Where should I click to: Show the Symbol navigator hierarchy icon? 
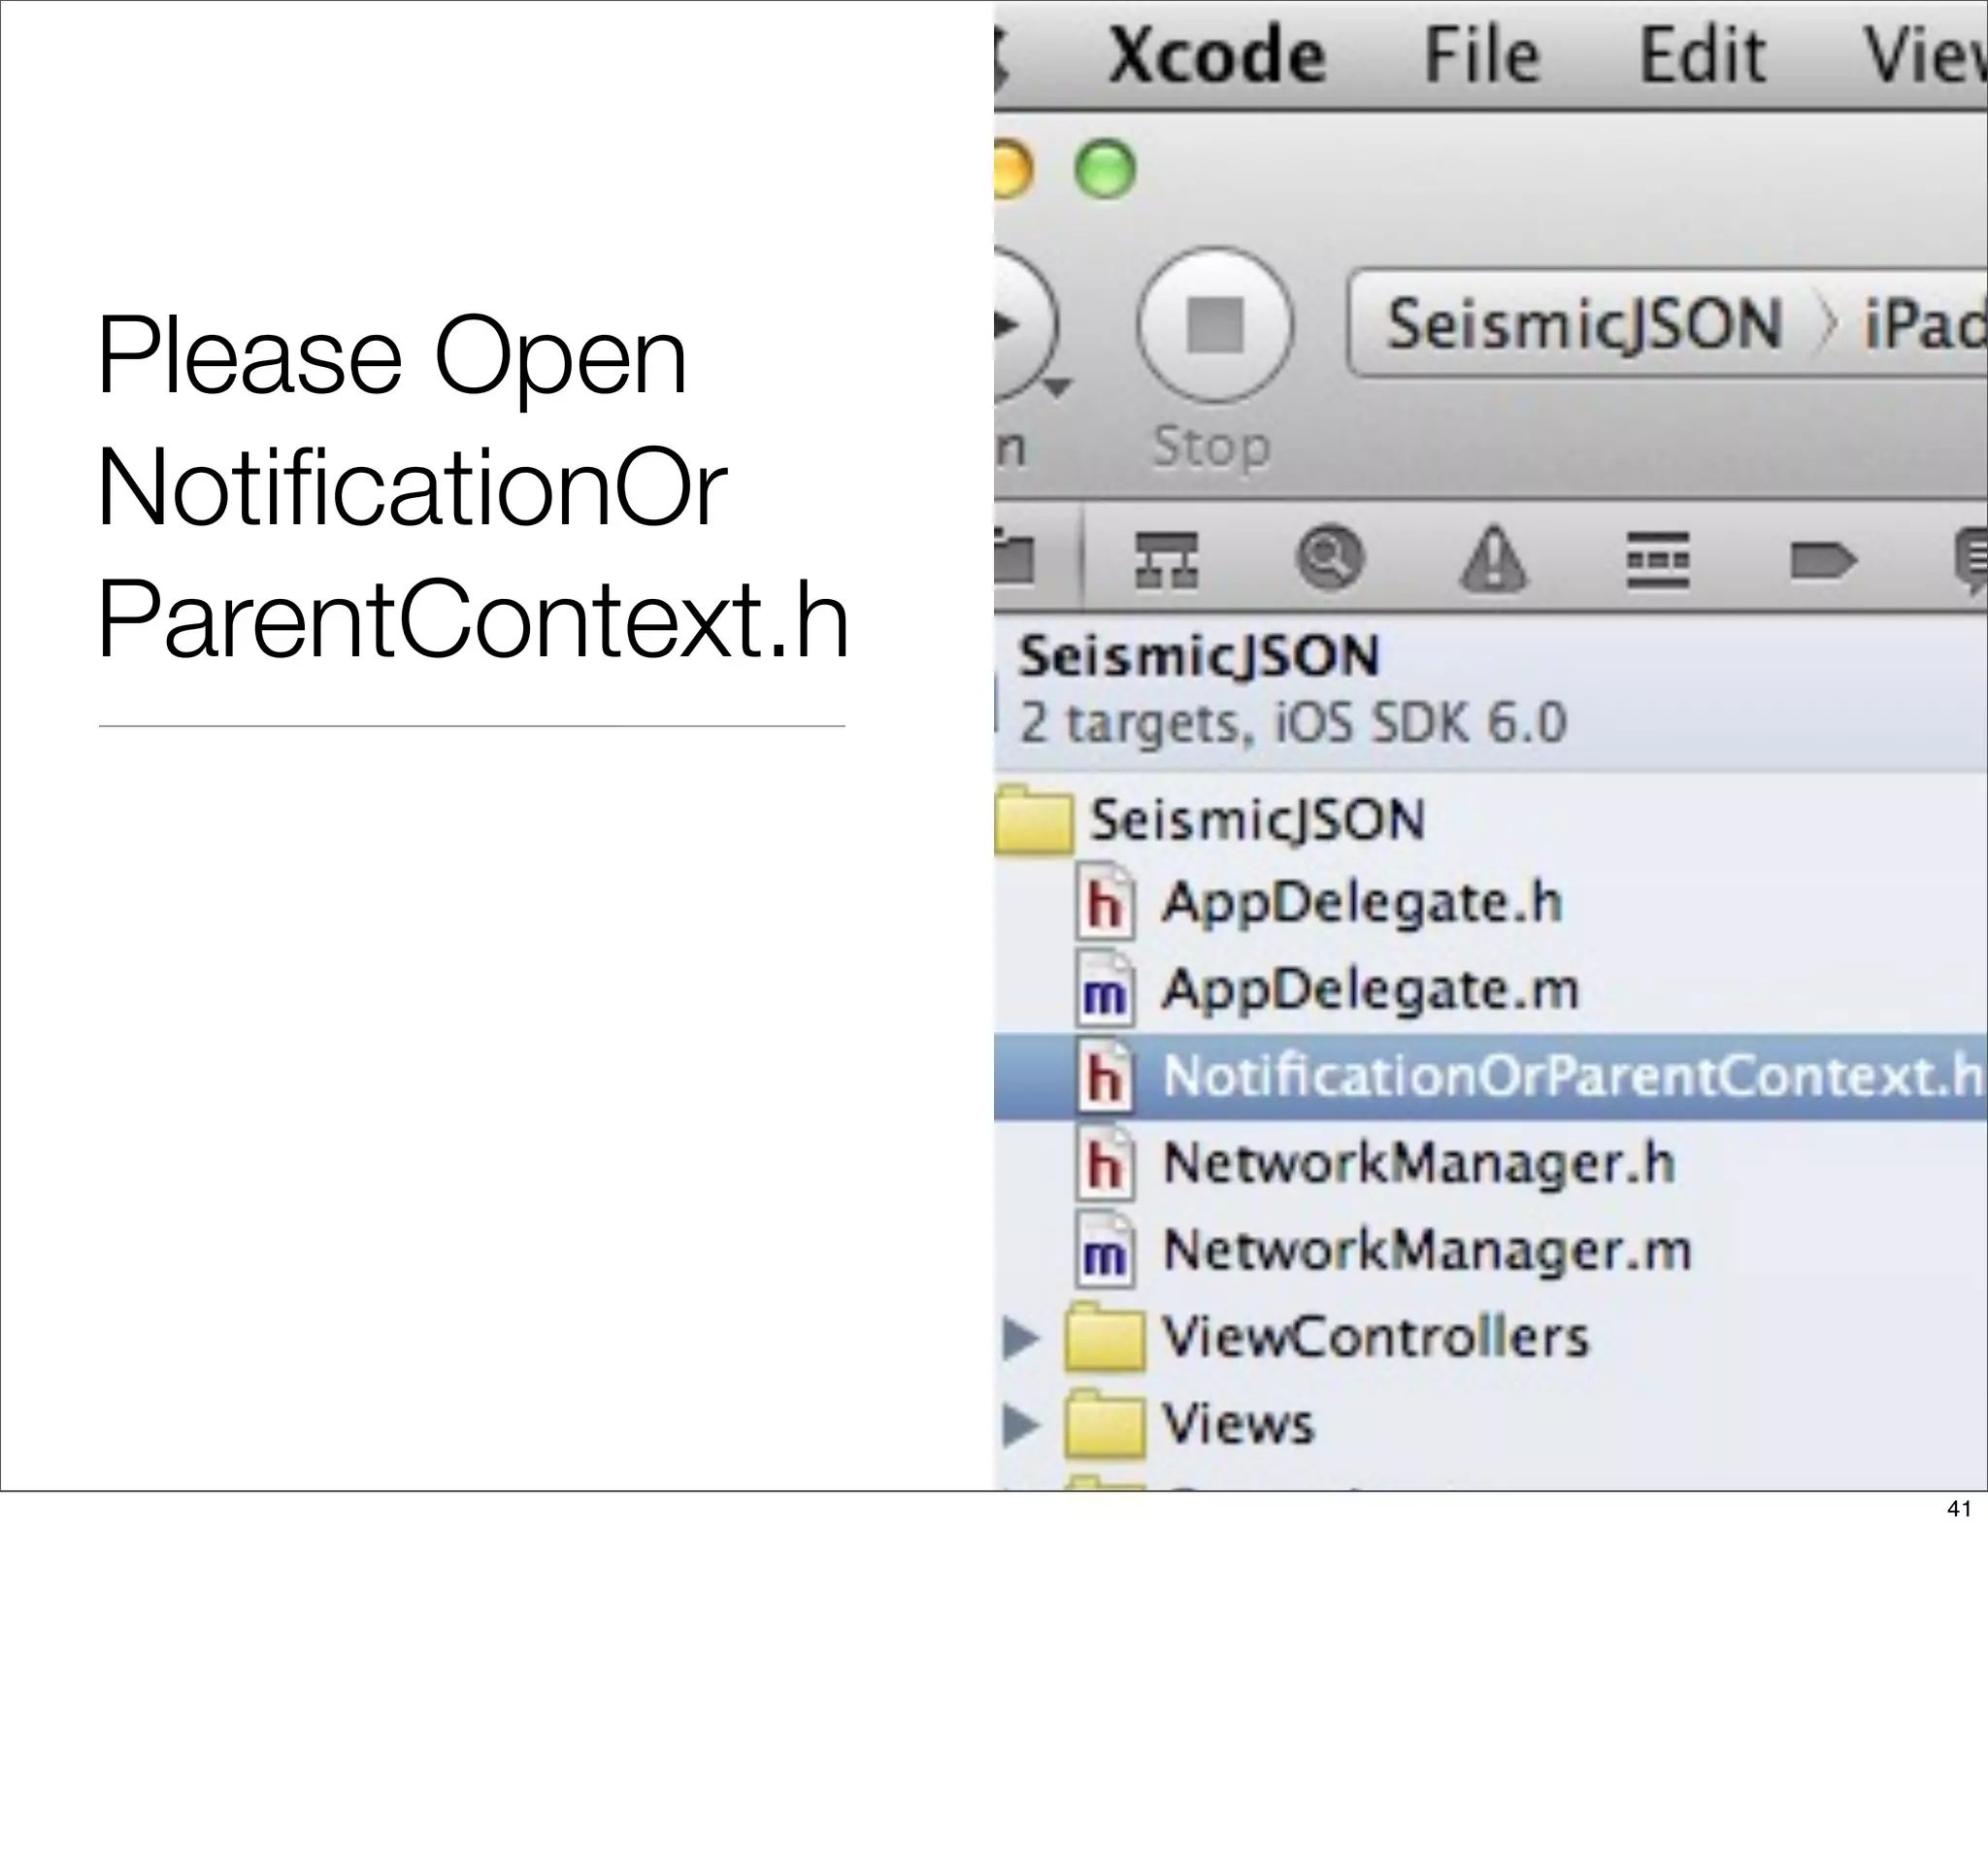[1166, 558]
